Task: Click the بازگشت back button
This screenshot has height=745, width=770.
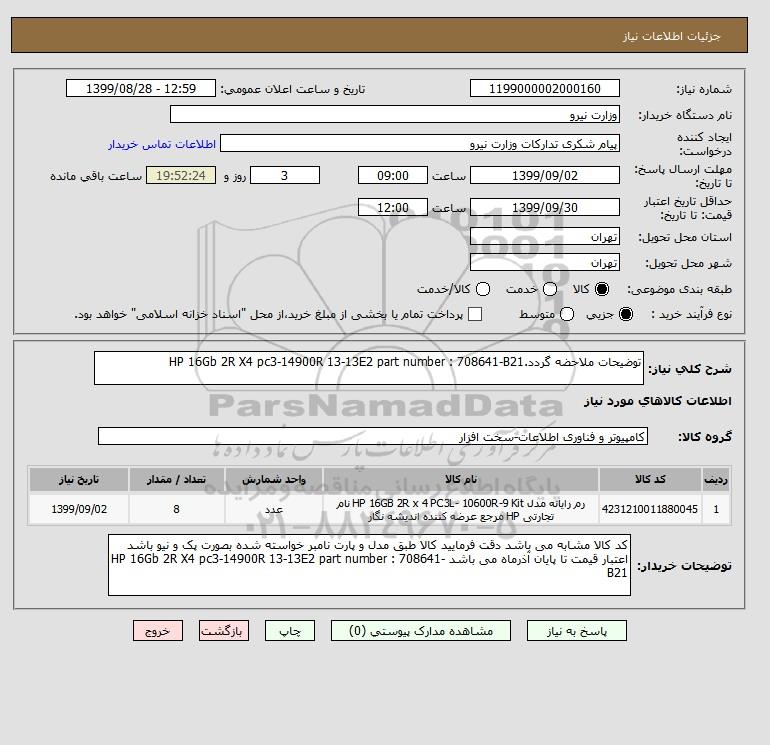Action: tap(224, 631)
